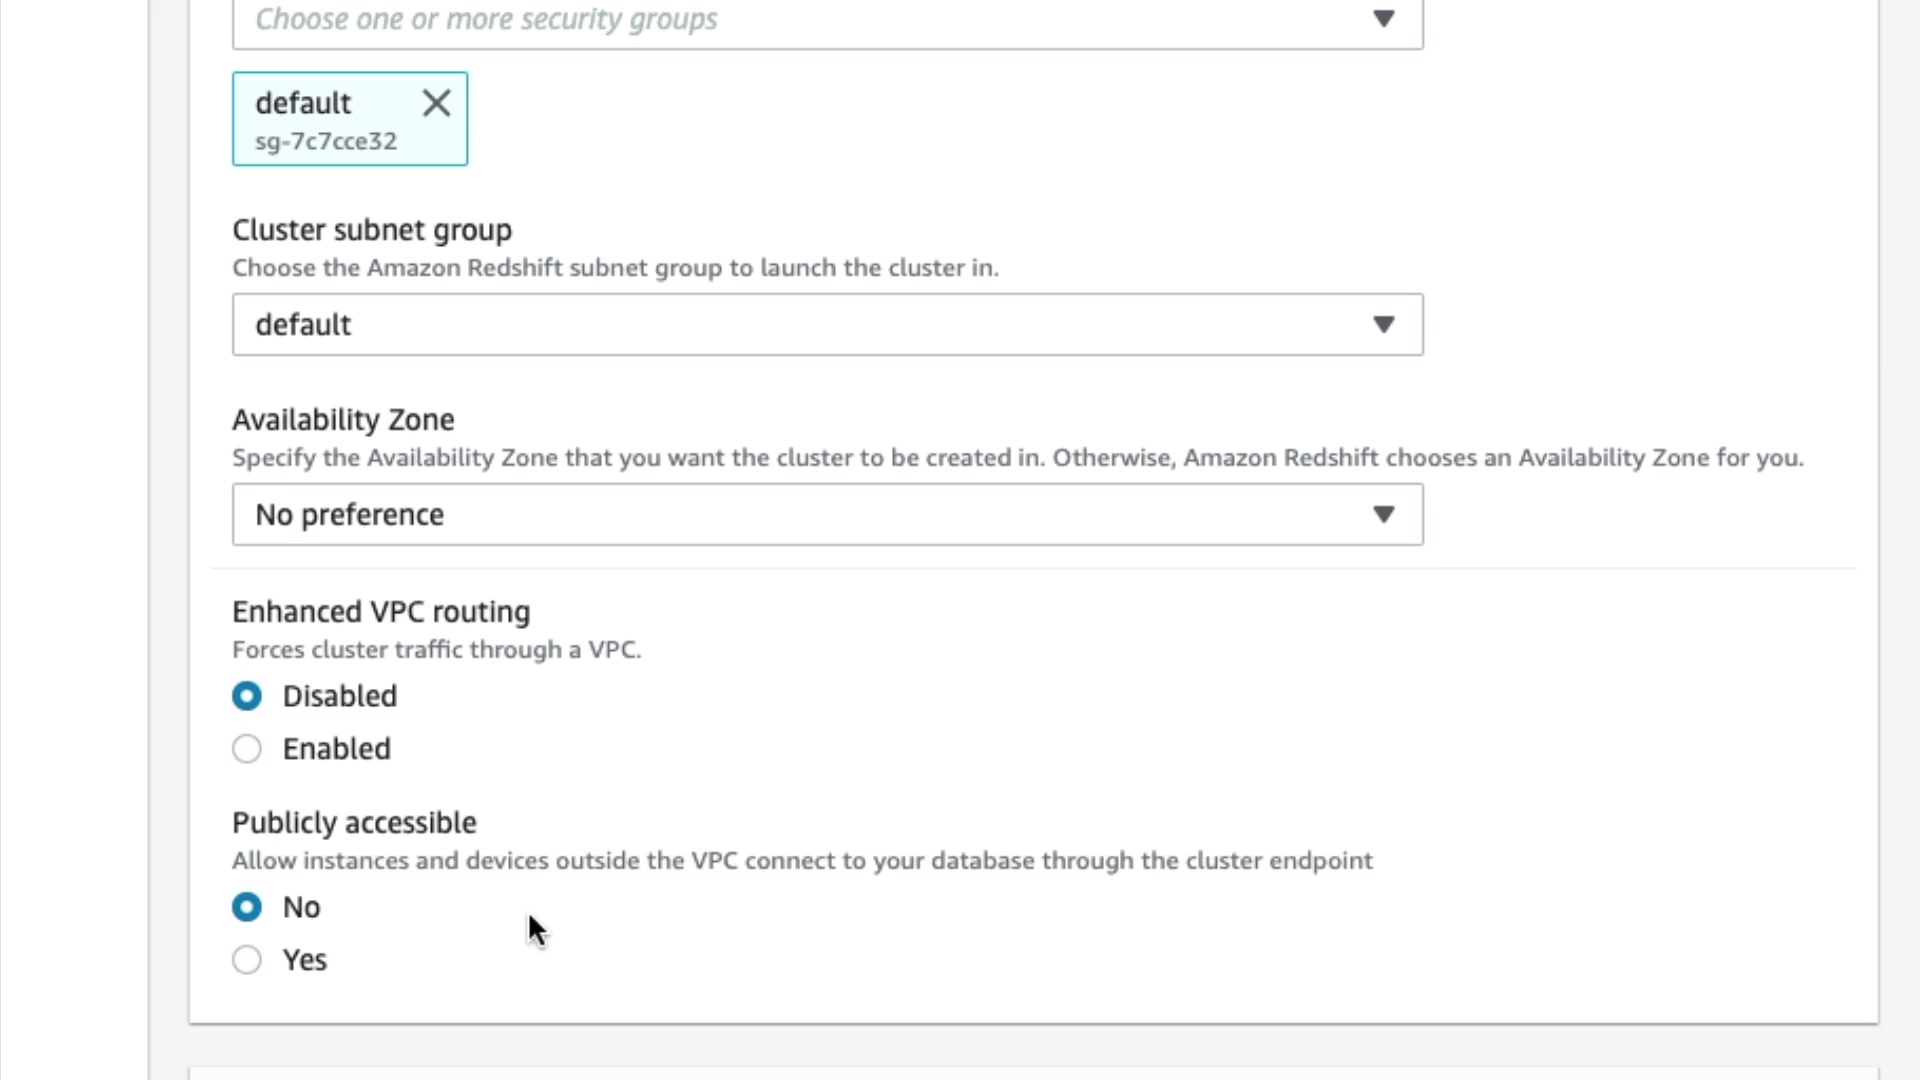The image size is (1920, 1080).
Task: Click the Availability Zone heading
Action: tap(343, 420)
